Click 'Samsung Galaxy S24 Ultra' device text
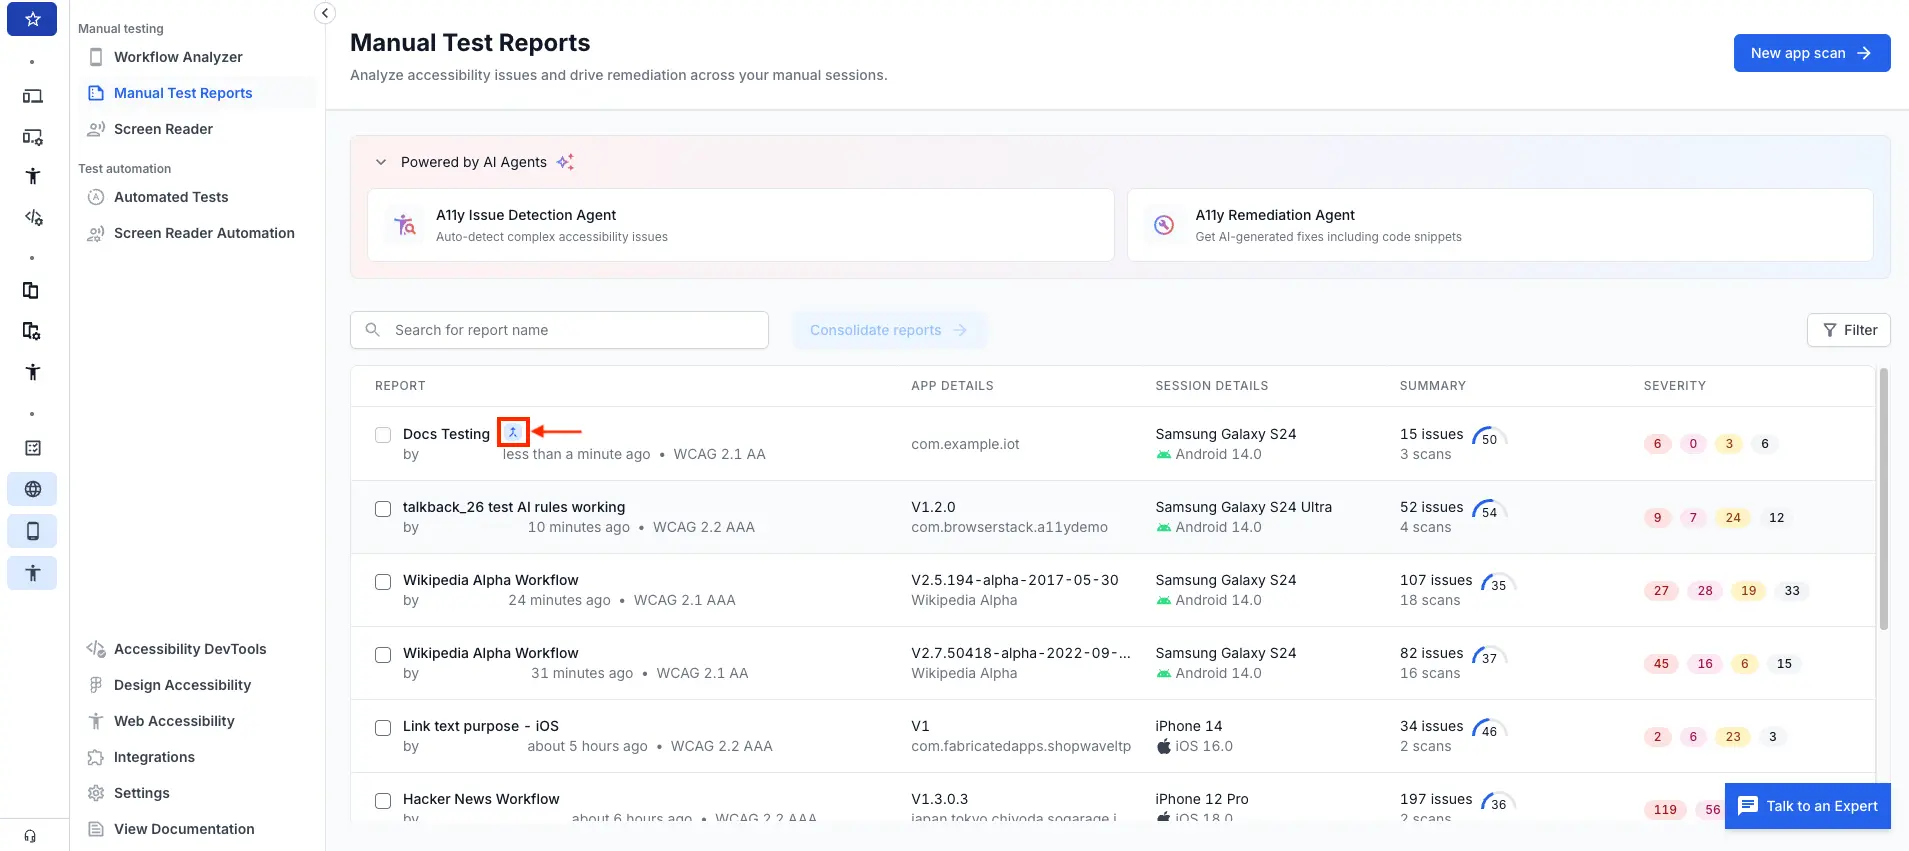 pyautogui.click(x=1243, y=507)
